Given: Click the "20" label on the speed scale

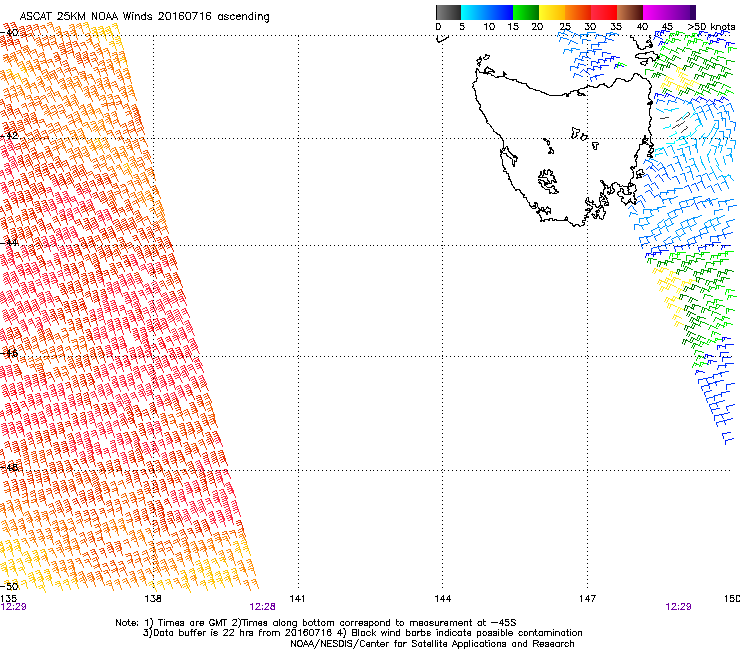Looking at the screenshot, I should pyautogui.click(x=537, y=27).
